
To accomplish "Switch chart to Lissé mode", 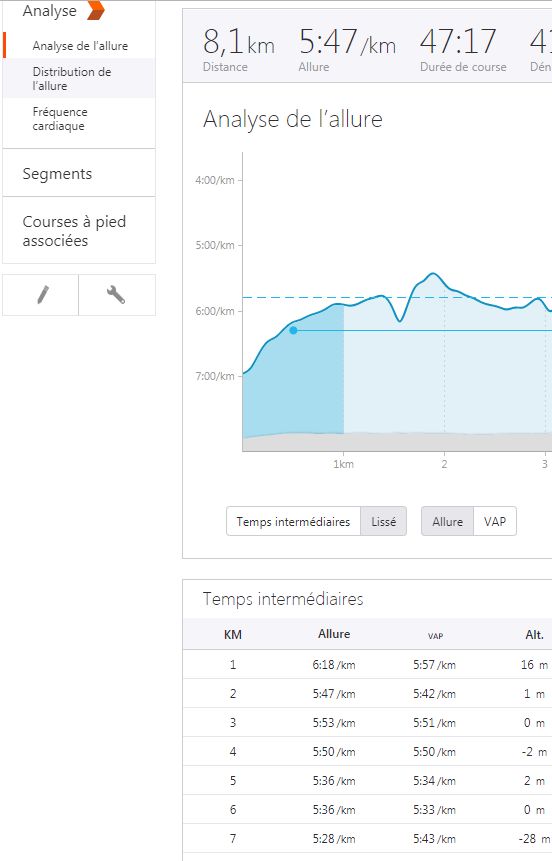I will point(383,521).
